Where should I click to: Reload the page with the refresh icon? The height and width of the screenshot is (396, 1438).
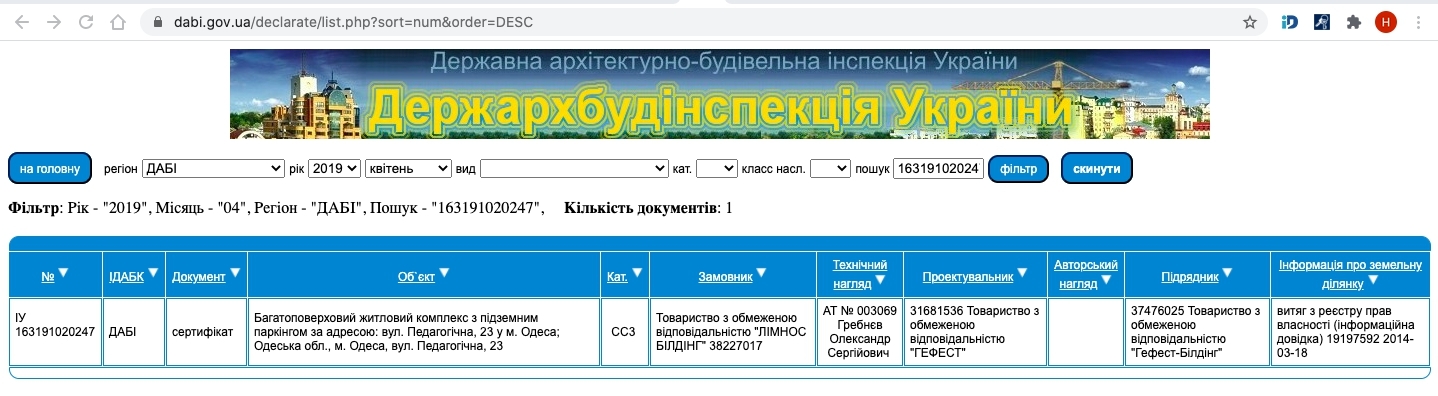[x=86, y=22]
